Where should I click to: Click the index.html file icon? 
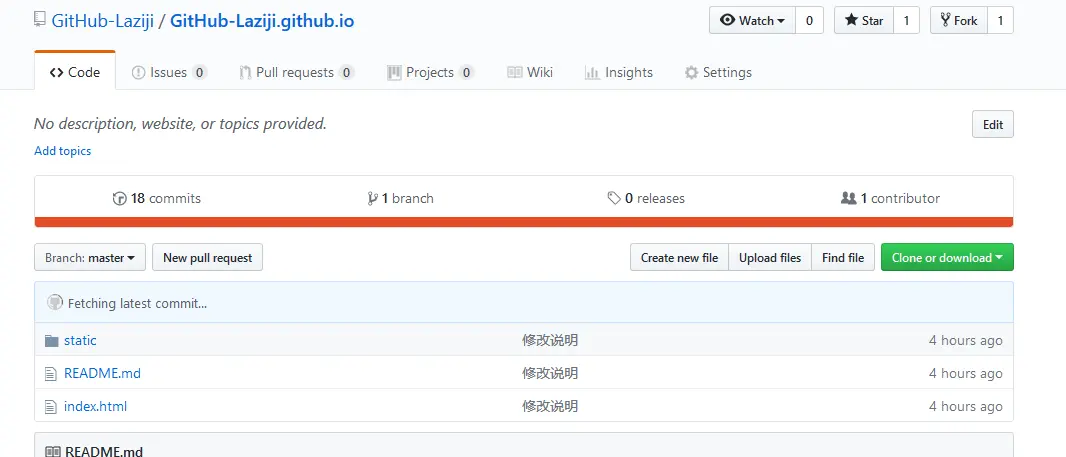point(50,407)
